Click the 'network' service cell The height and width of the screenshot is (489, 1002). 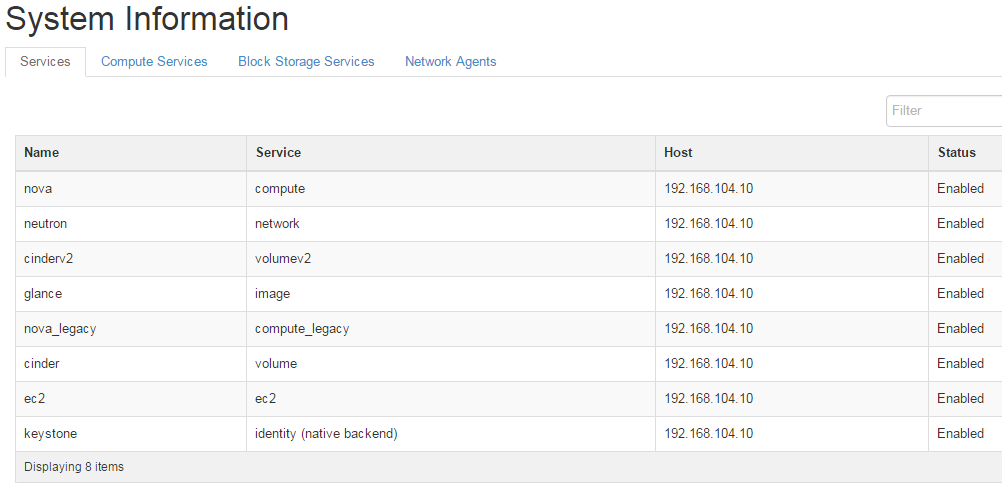[451, 224]
